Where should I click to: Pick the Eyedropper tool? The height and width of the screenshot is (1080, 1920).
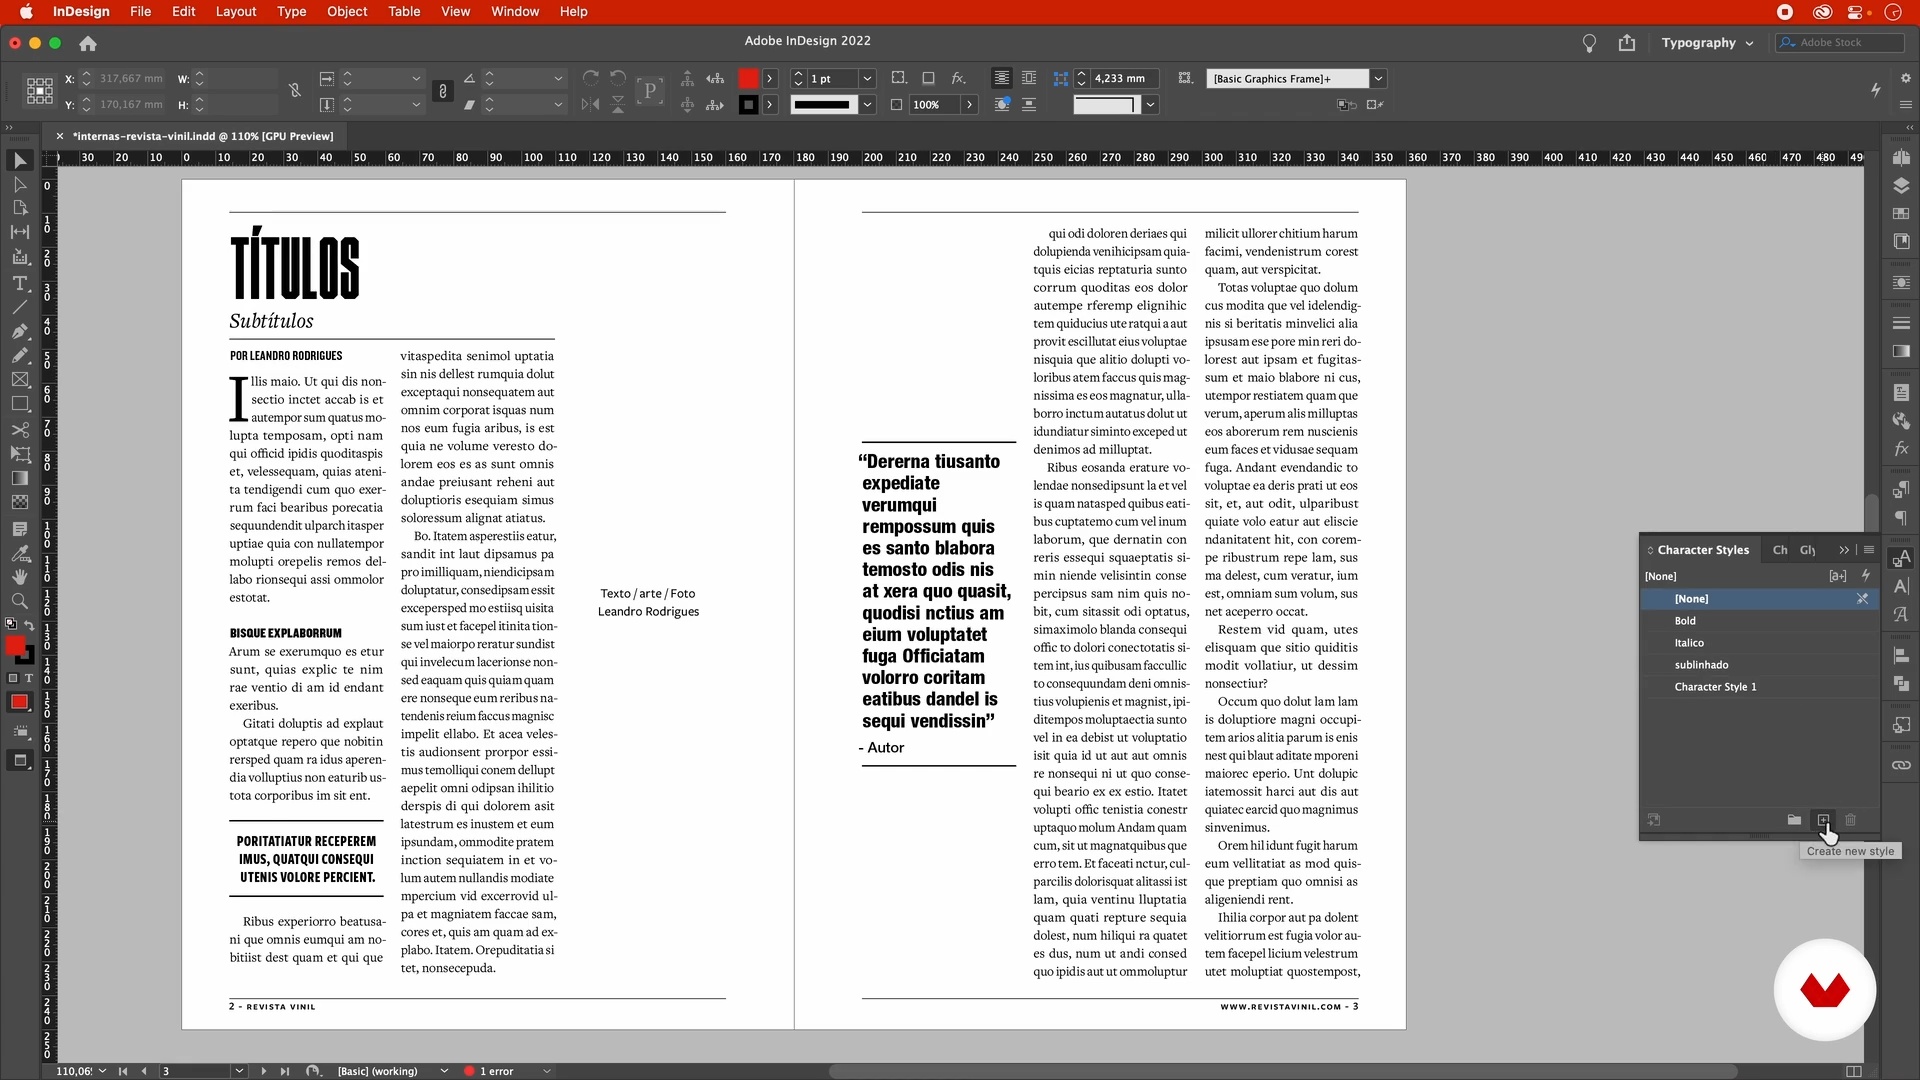click(x=20, y=553)
